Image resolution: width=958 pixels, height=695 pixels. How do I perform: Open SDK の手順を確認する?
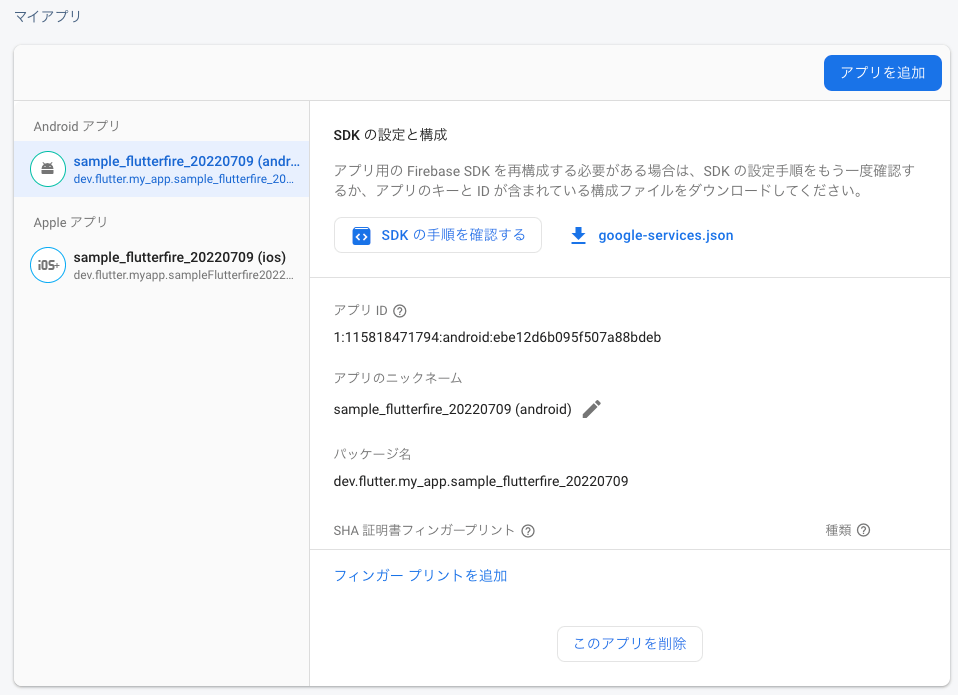[437, 235]
